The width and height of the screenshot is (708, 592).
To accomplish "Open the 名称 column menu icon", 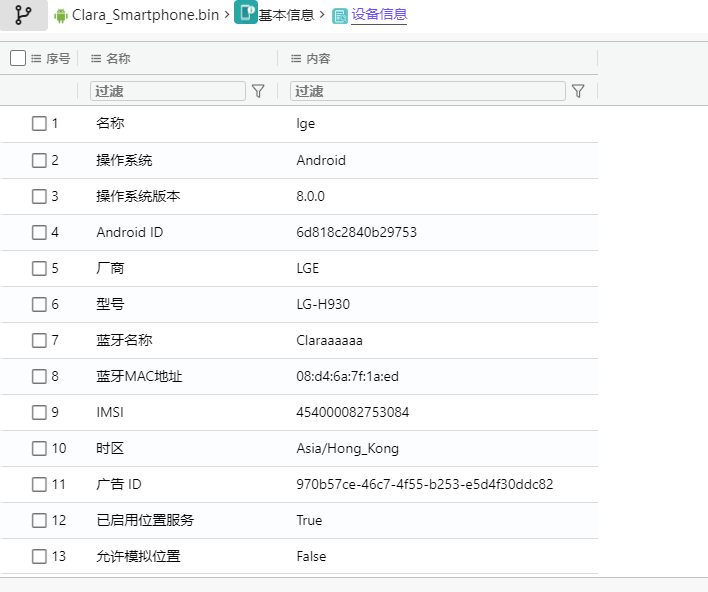I will coord(96,58).
